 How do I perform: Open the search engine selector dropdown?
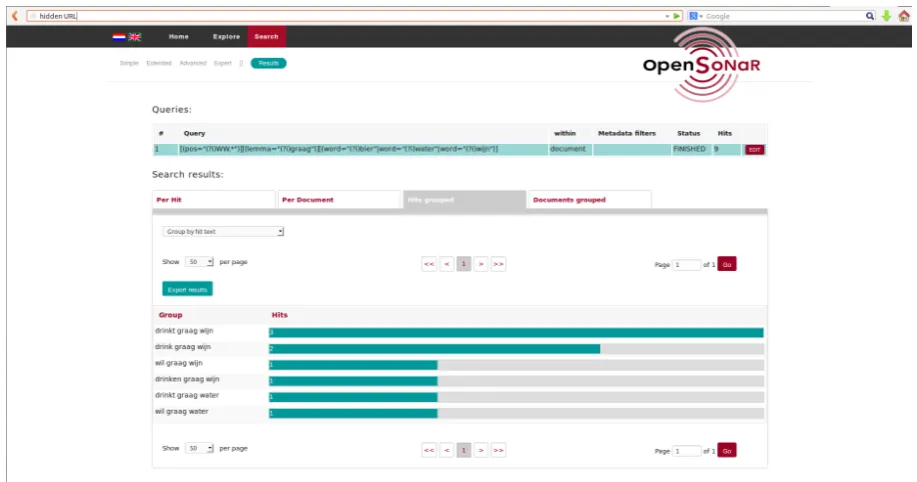click(x=695, y=16)
